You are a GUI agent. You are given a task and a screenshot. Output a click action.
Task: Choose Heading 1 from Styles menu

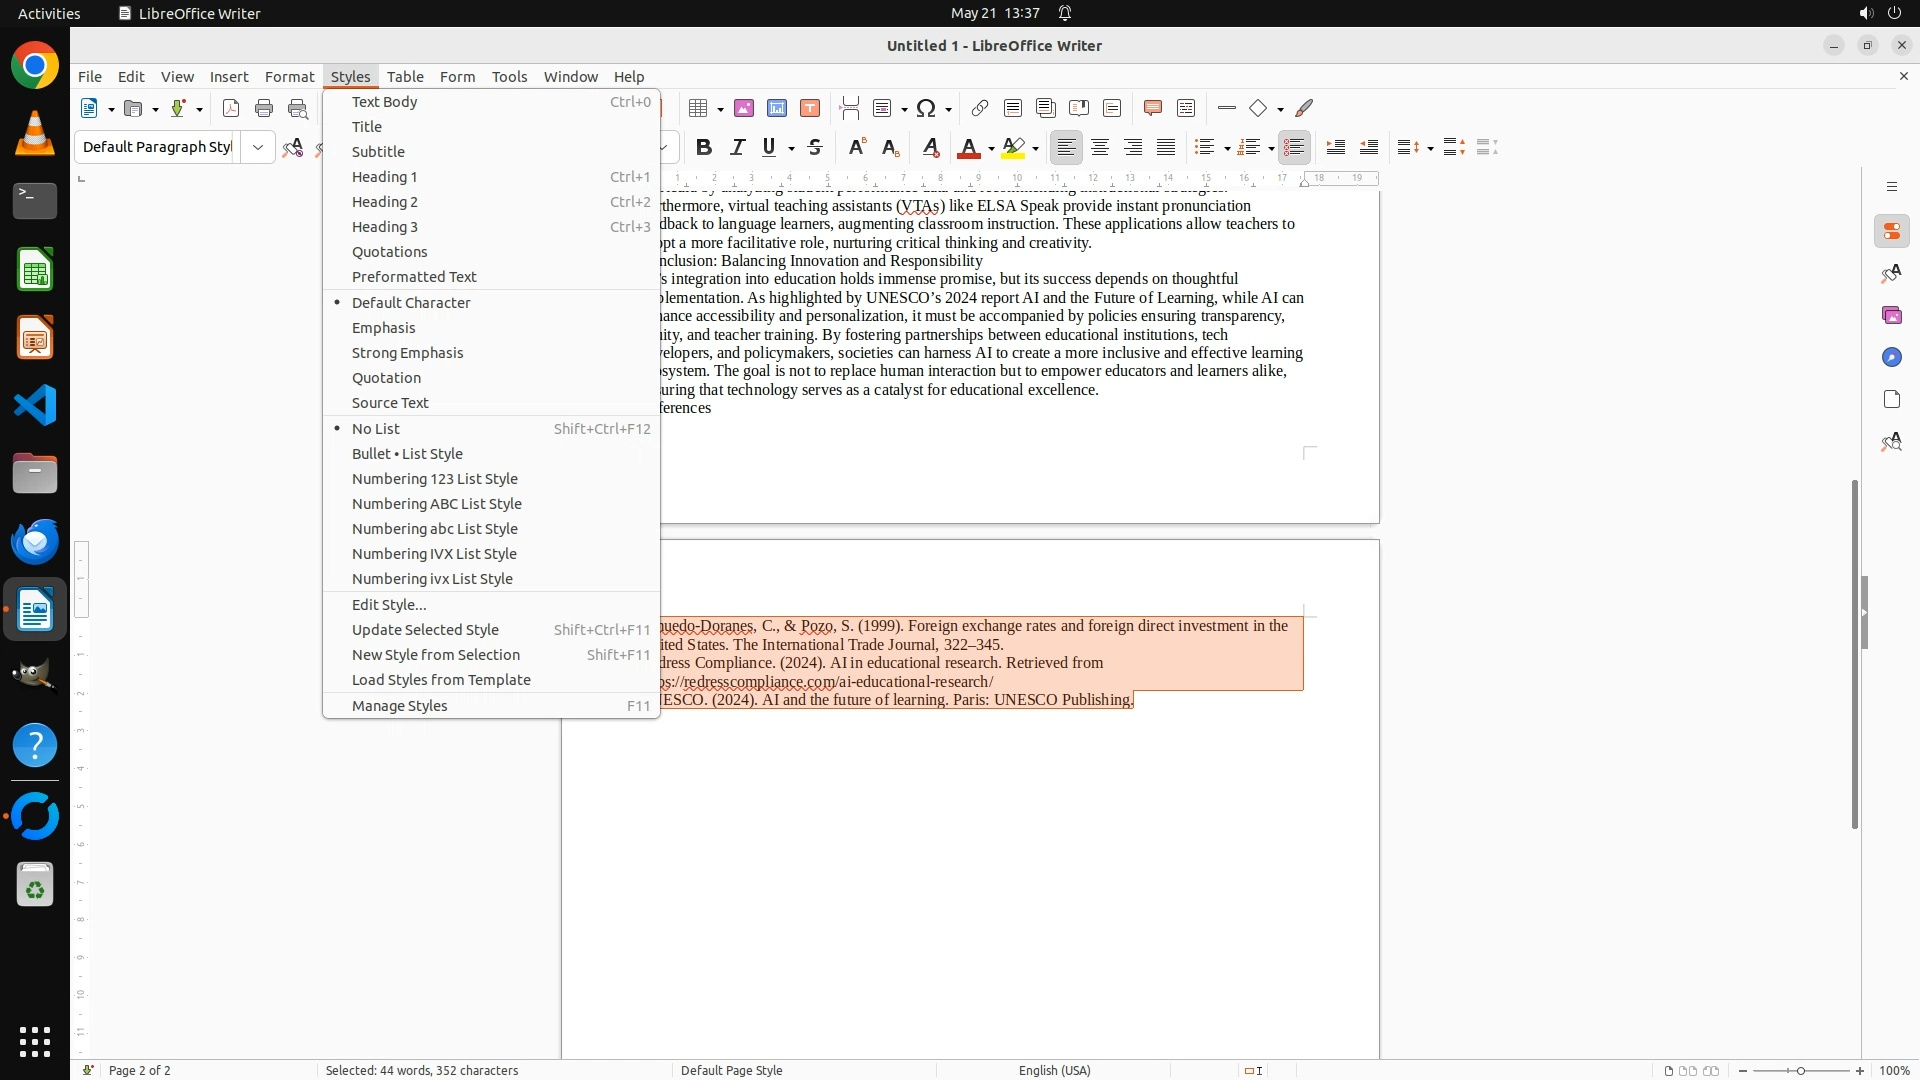pos(385,177)
